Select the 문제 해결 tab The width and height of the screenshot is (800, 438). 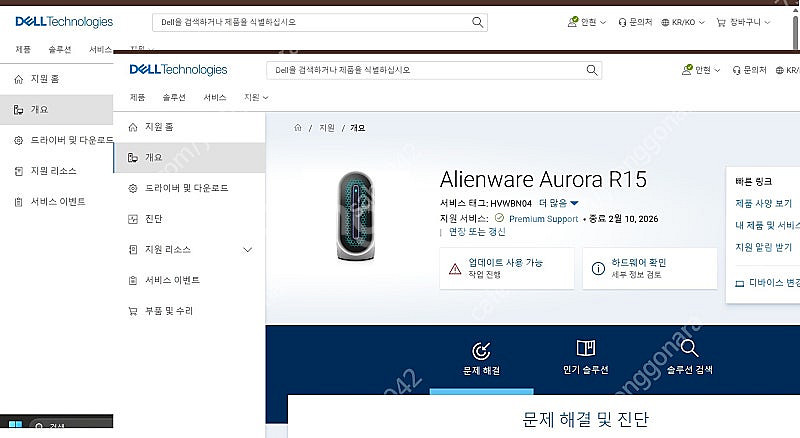481,359
